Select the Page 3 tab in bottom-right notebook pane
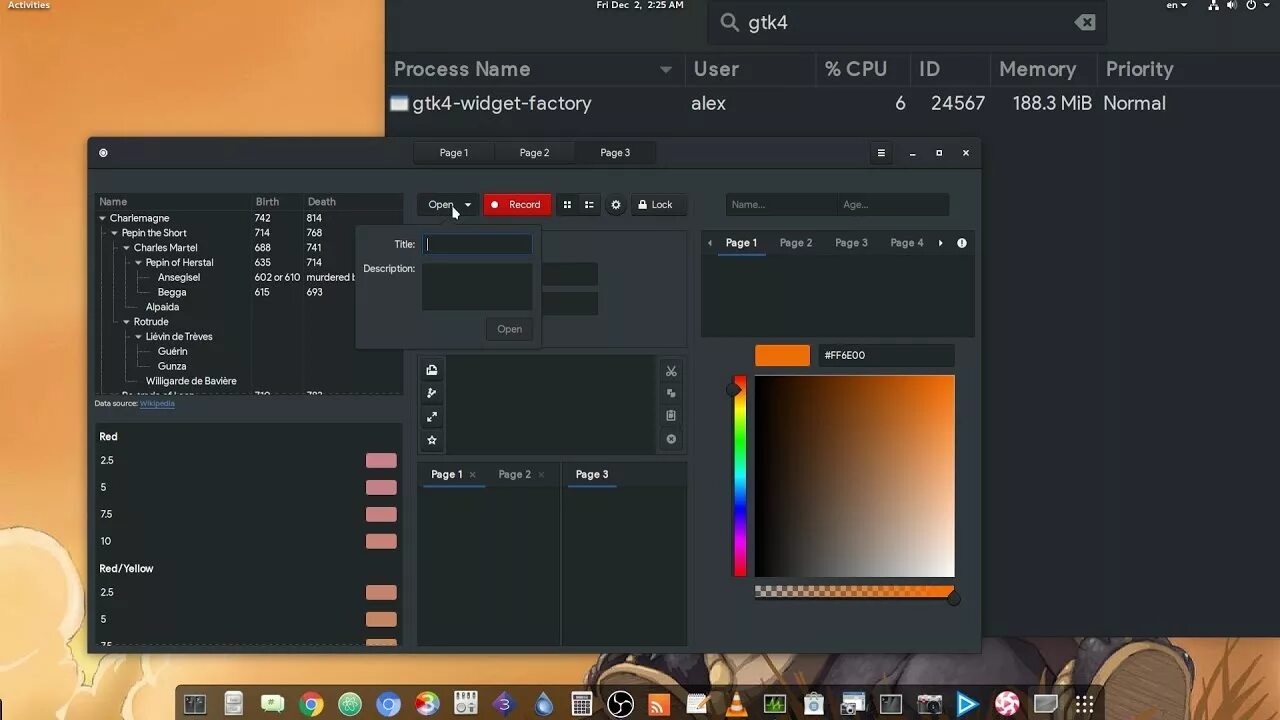The width and height of the screenshot is (1280, 720). (592, 474)
